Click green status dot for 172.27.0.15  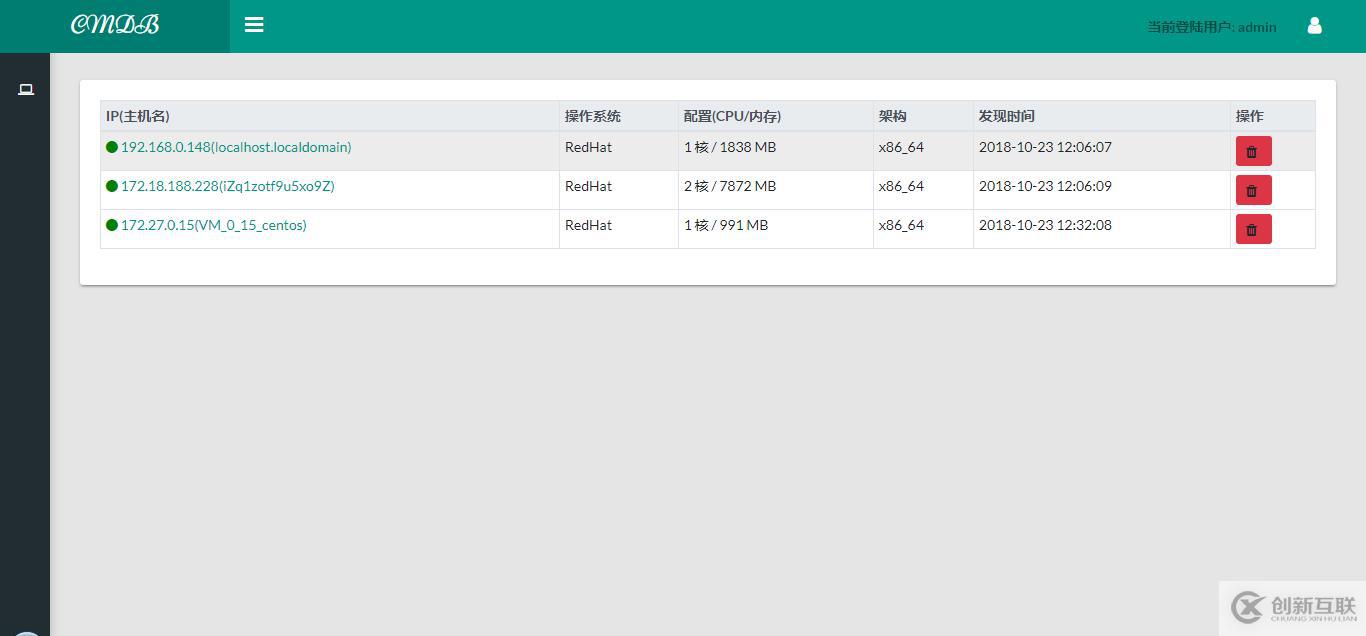(112, 225)
